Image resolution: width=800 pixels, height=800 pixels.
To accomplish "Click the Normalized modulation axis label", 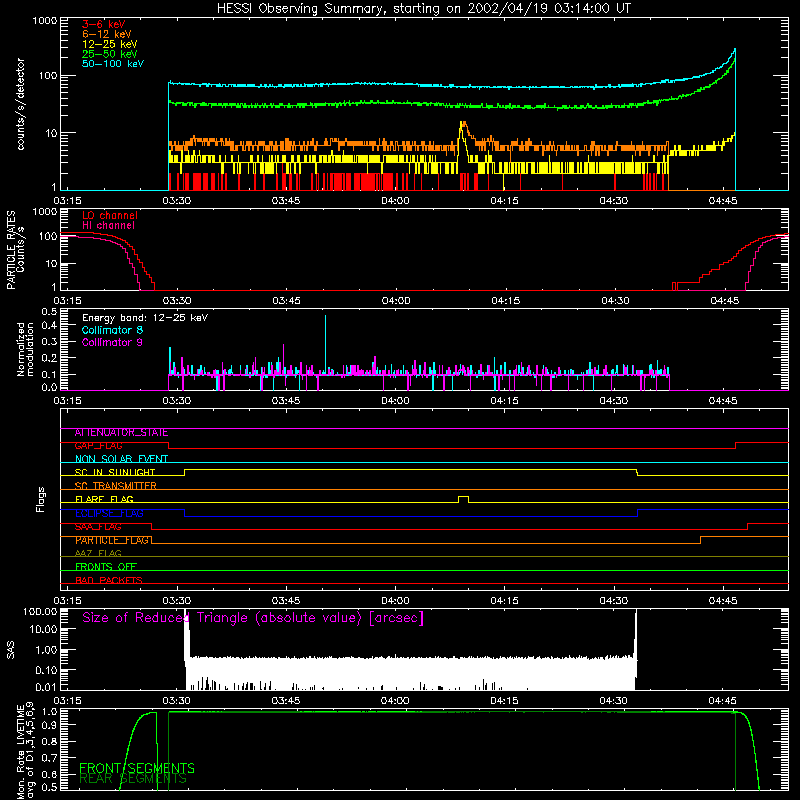I will 26,349.
